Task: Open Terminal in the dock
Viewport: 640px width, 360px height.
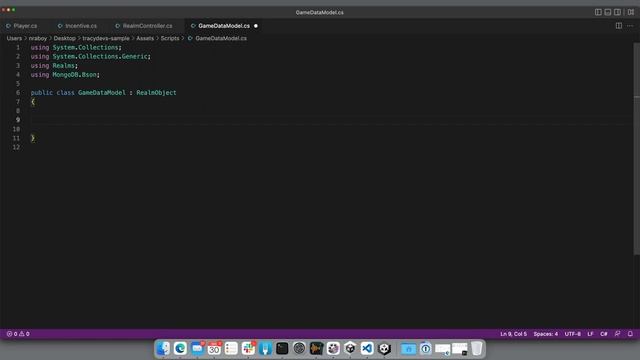Action: pos(282,349)
